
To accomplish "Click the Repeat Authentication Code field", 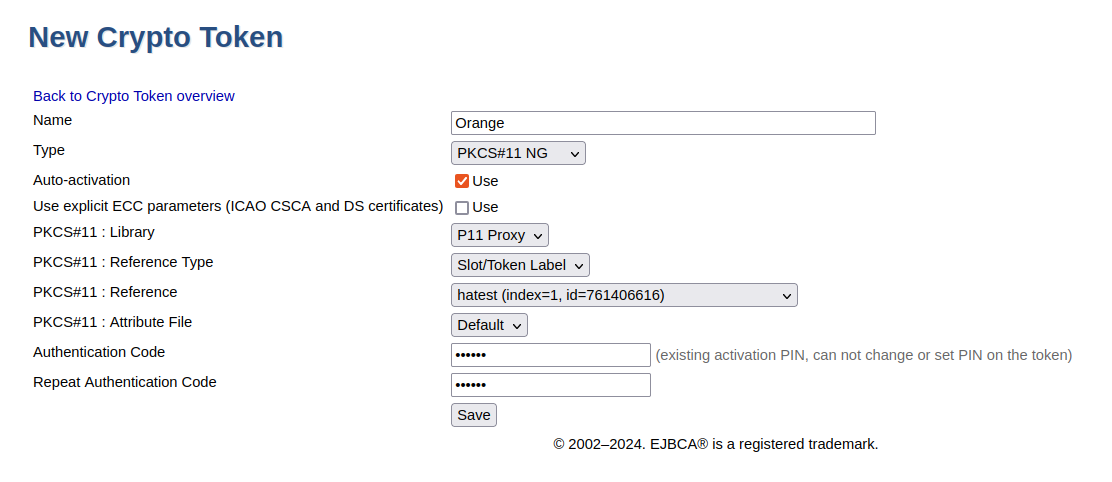I will tap(551, 385).
